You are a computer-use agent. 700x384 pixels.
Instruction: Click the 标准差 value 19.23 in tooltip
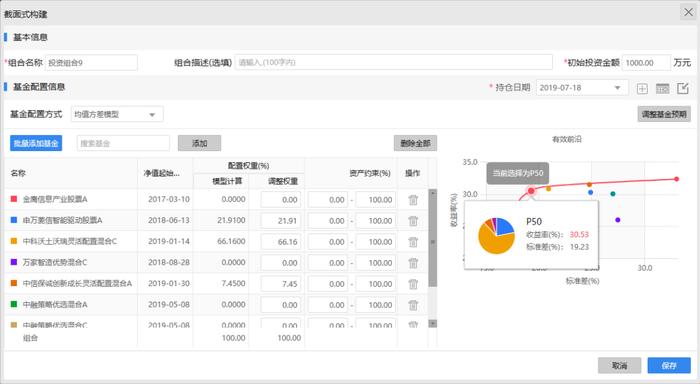(579, 246)
